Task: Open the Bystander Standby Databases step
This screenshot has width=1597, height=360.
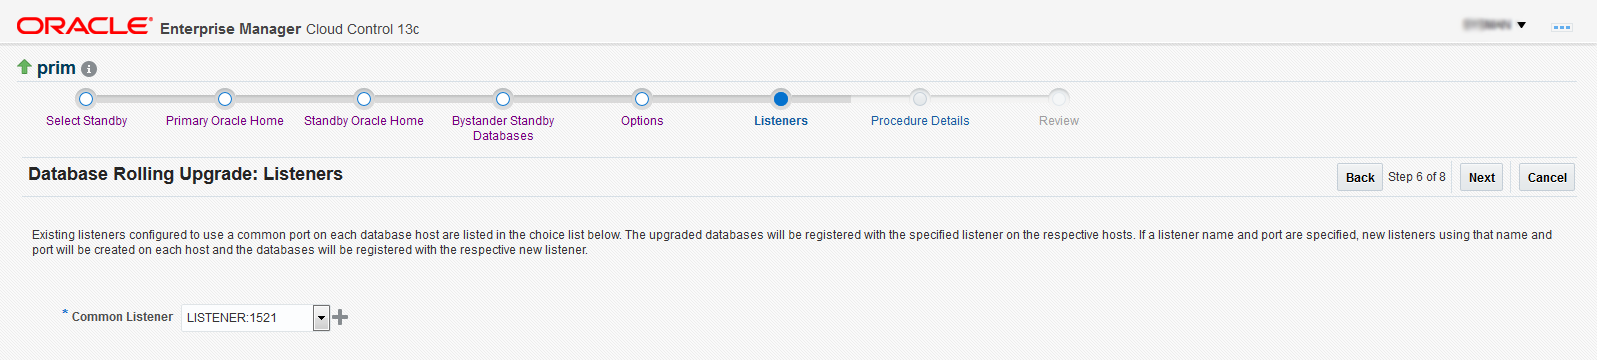Action: (x=503, y=128)
